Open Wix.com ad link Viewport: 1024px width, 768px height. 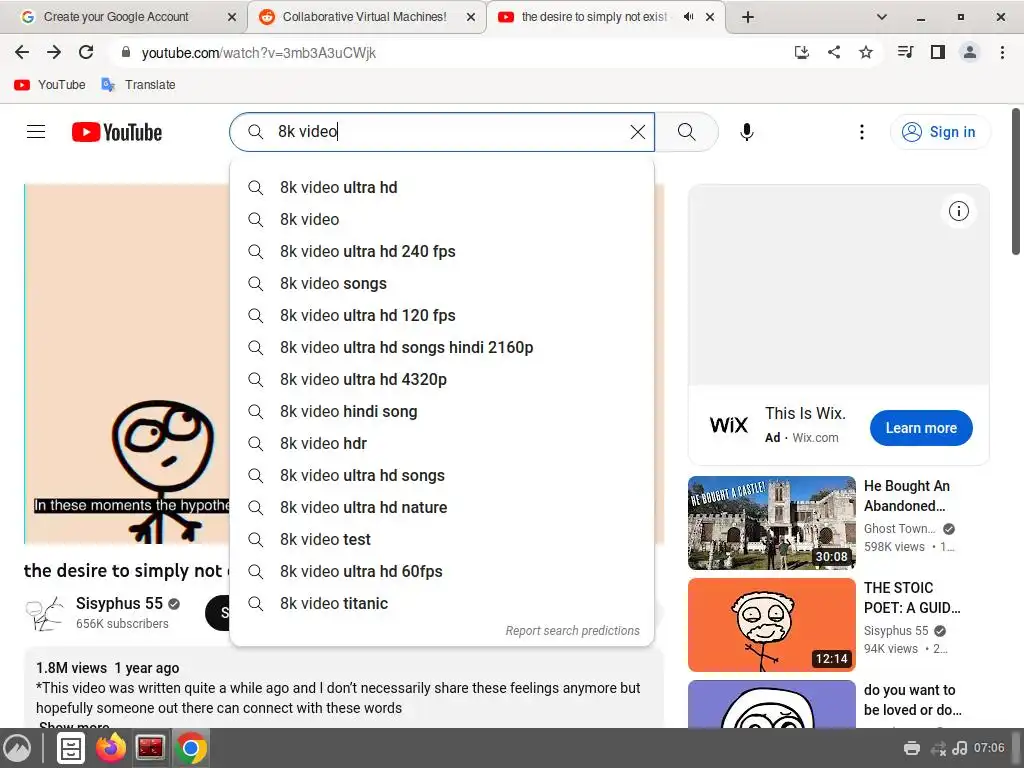click(815, 438)
